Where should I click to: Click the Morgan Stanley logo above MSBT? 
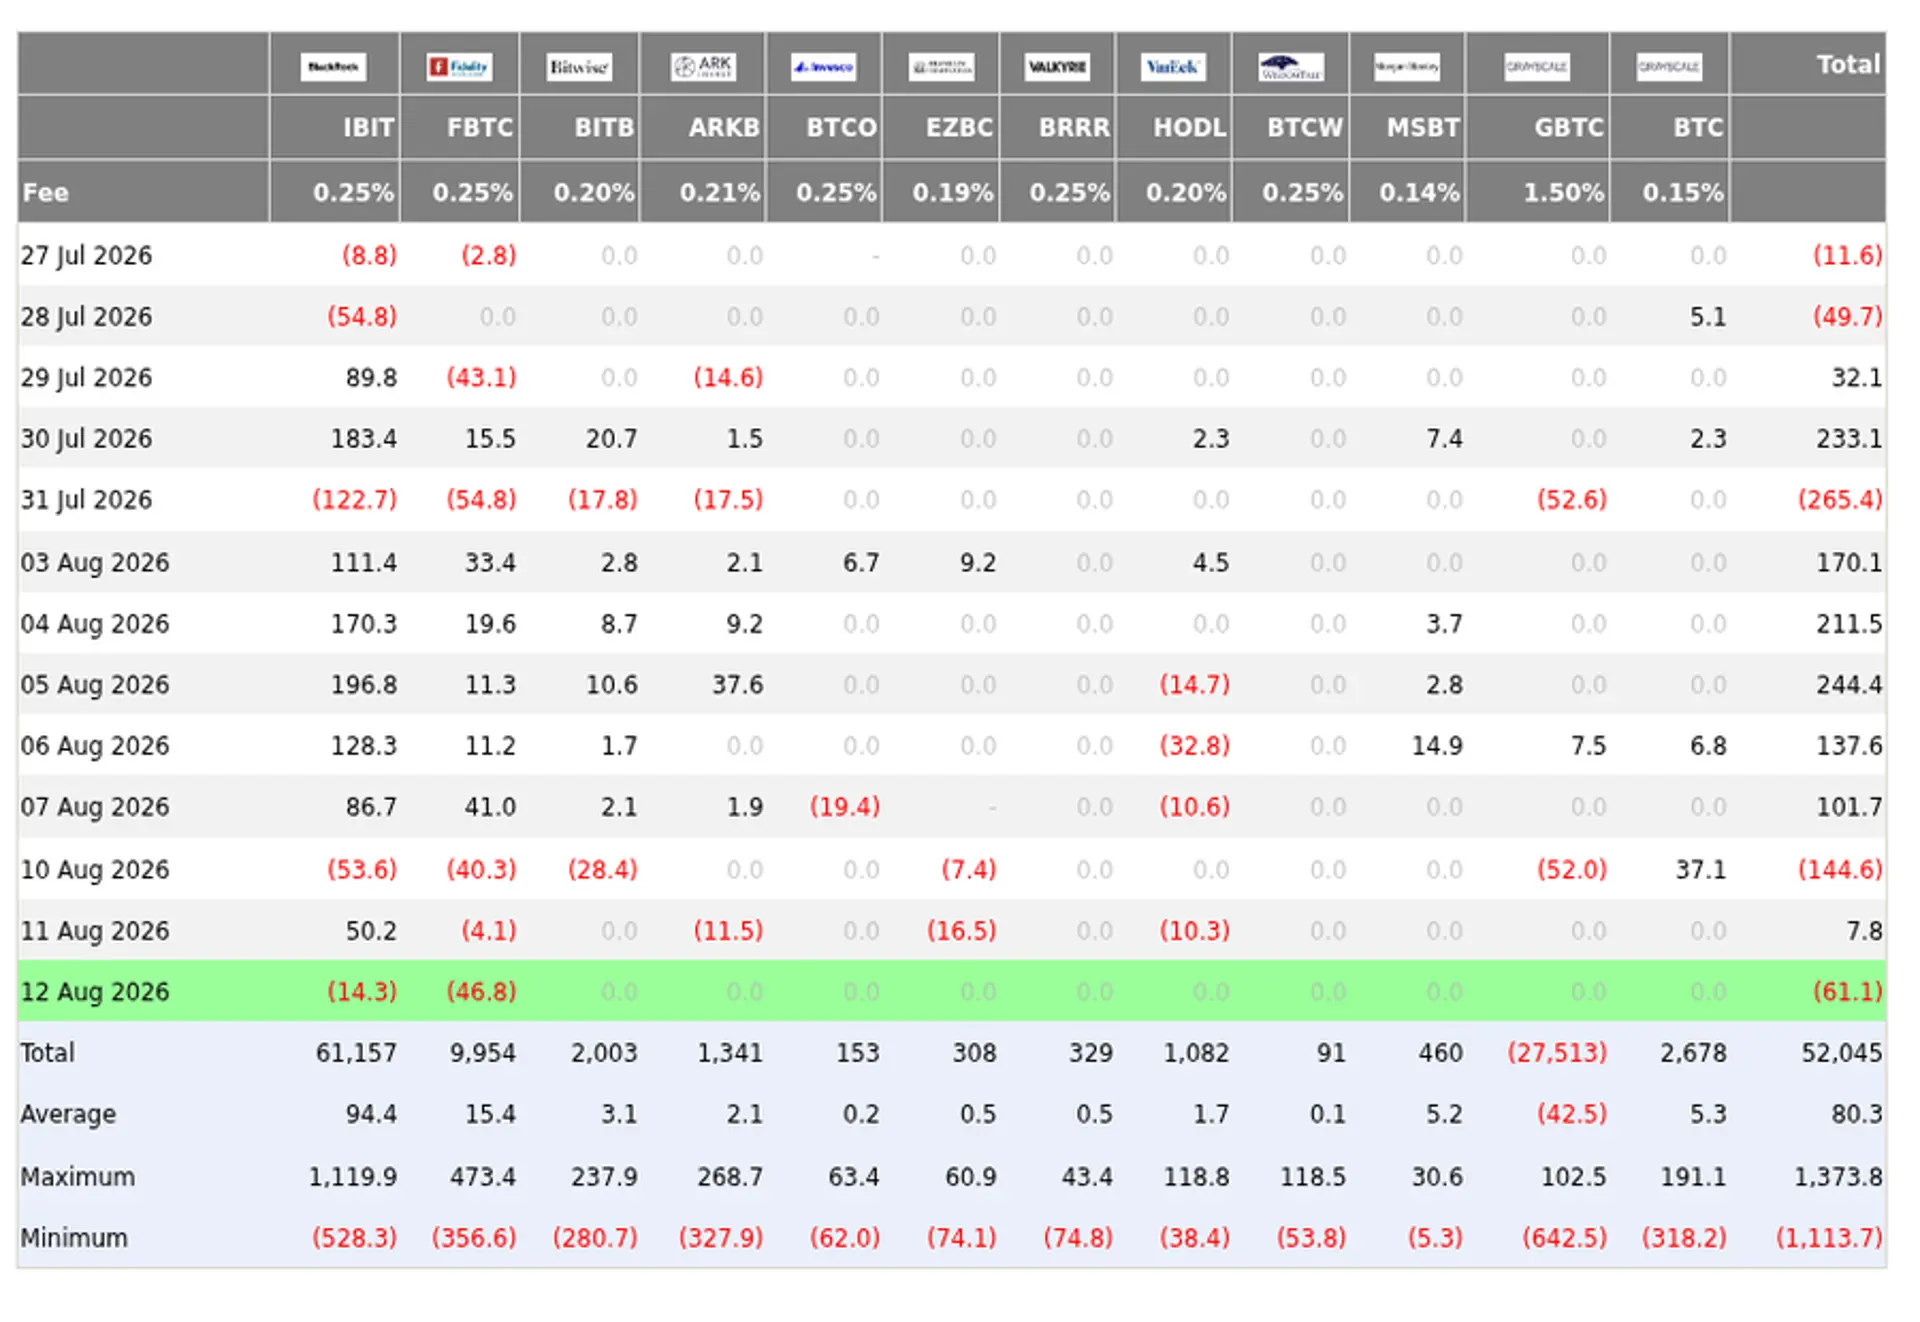(1407, 67)
